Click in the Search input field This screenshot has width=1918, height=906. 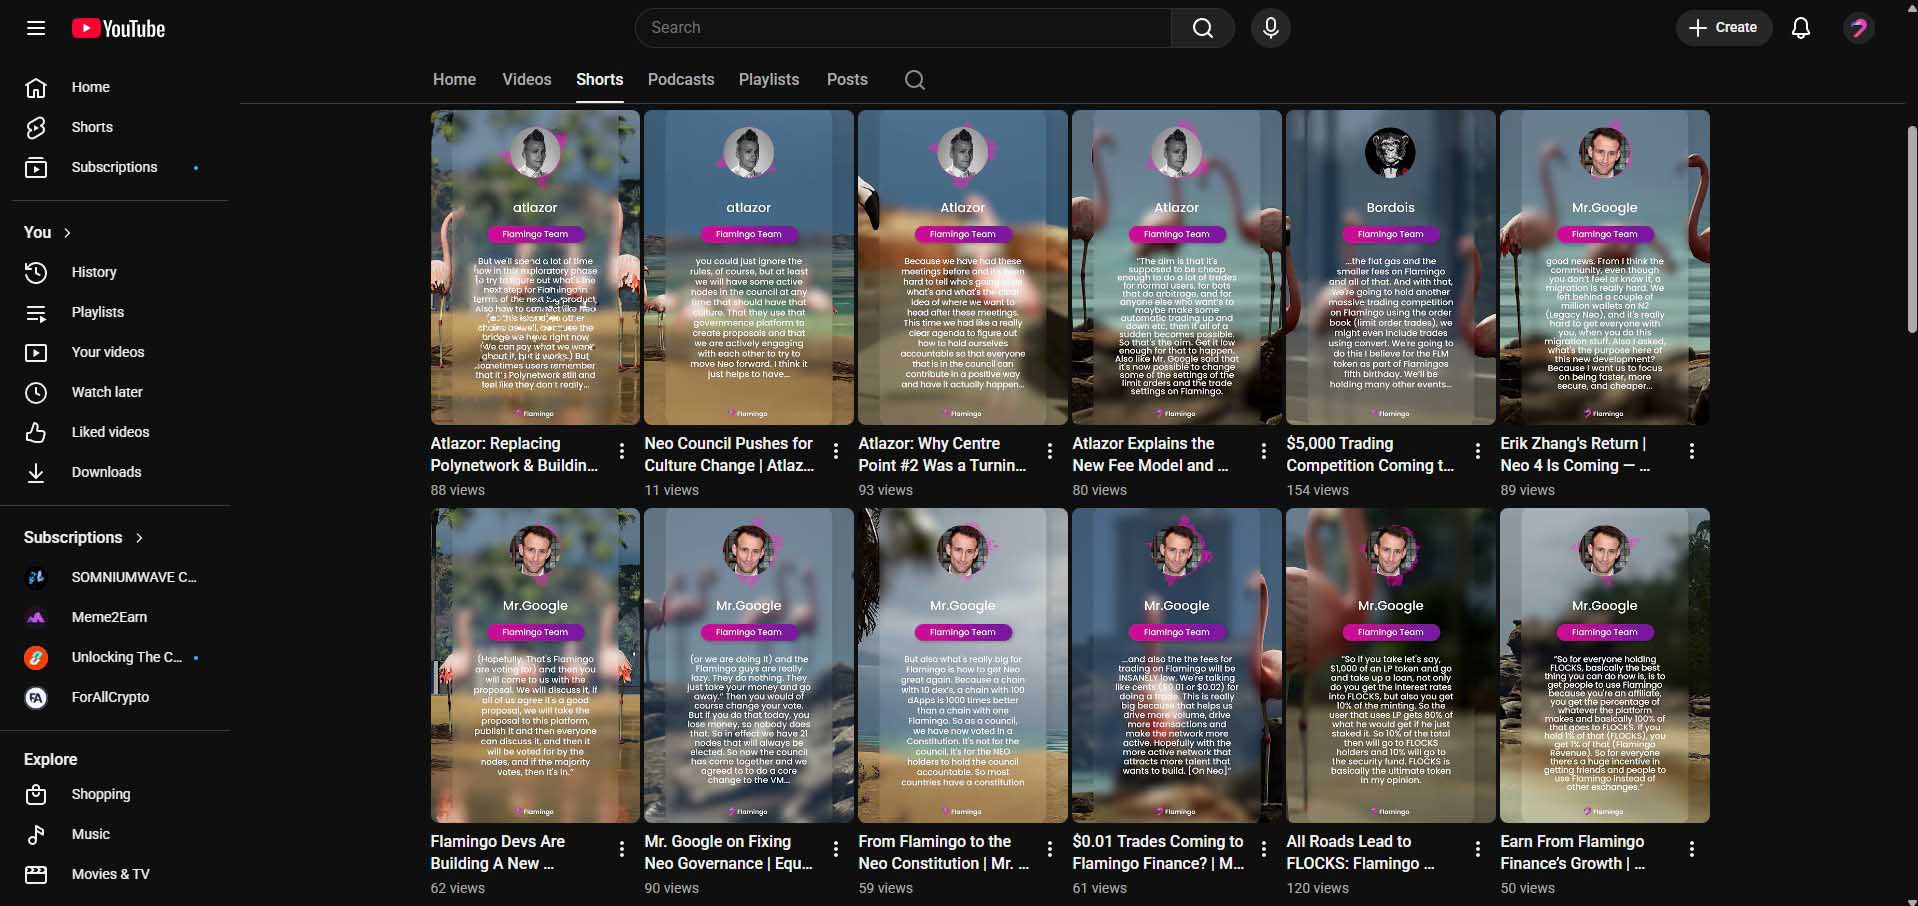903,28
